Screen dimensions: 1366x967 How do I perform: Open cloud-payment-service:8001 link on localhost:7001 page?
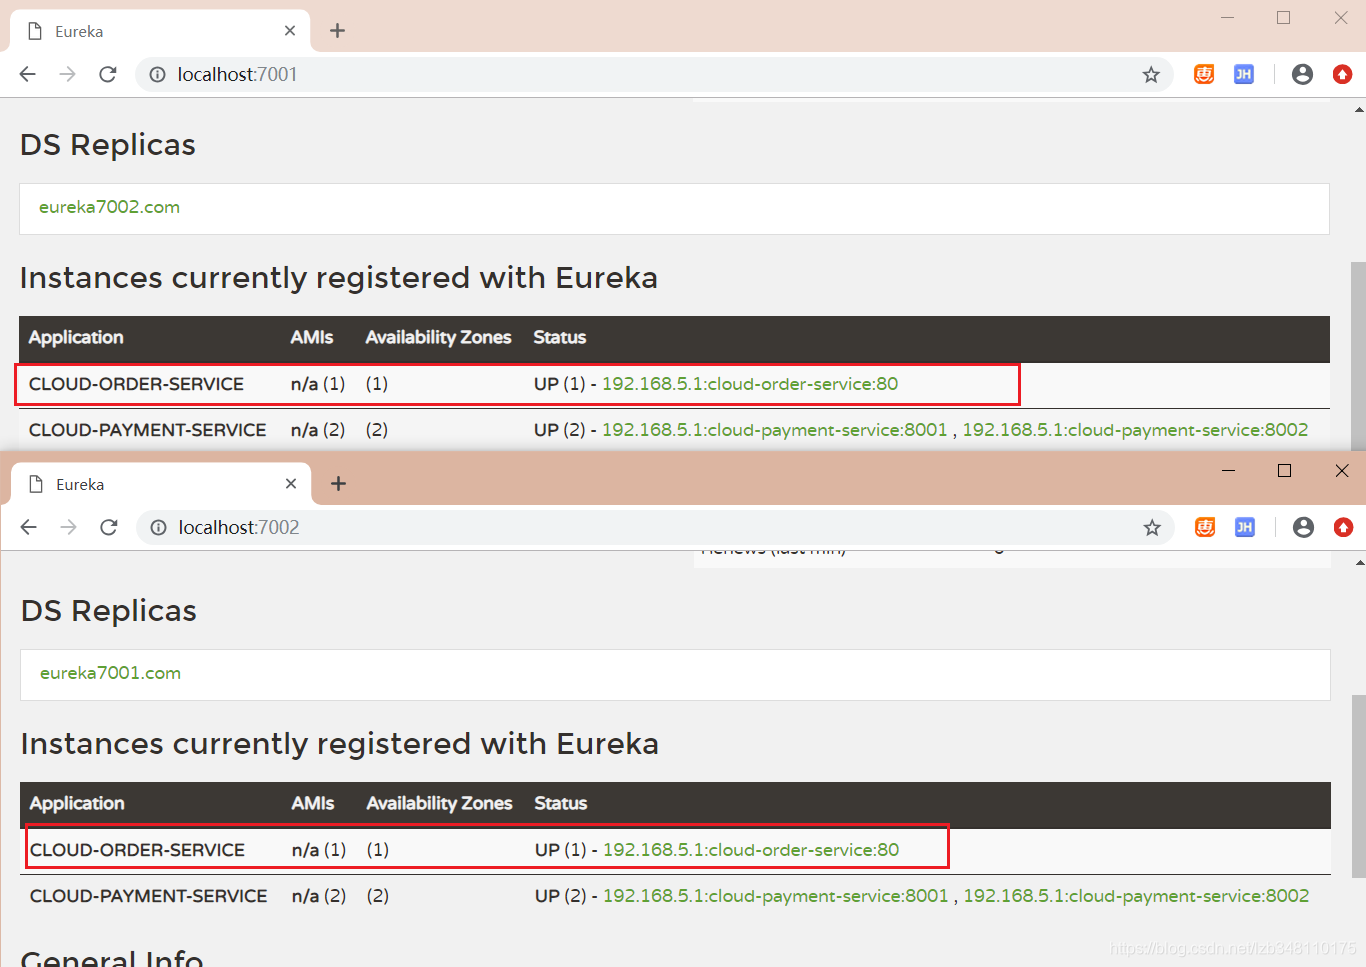pyautogui.click(x=775, y=430)
